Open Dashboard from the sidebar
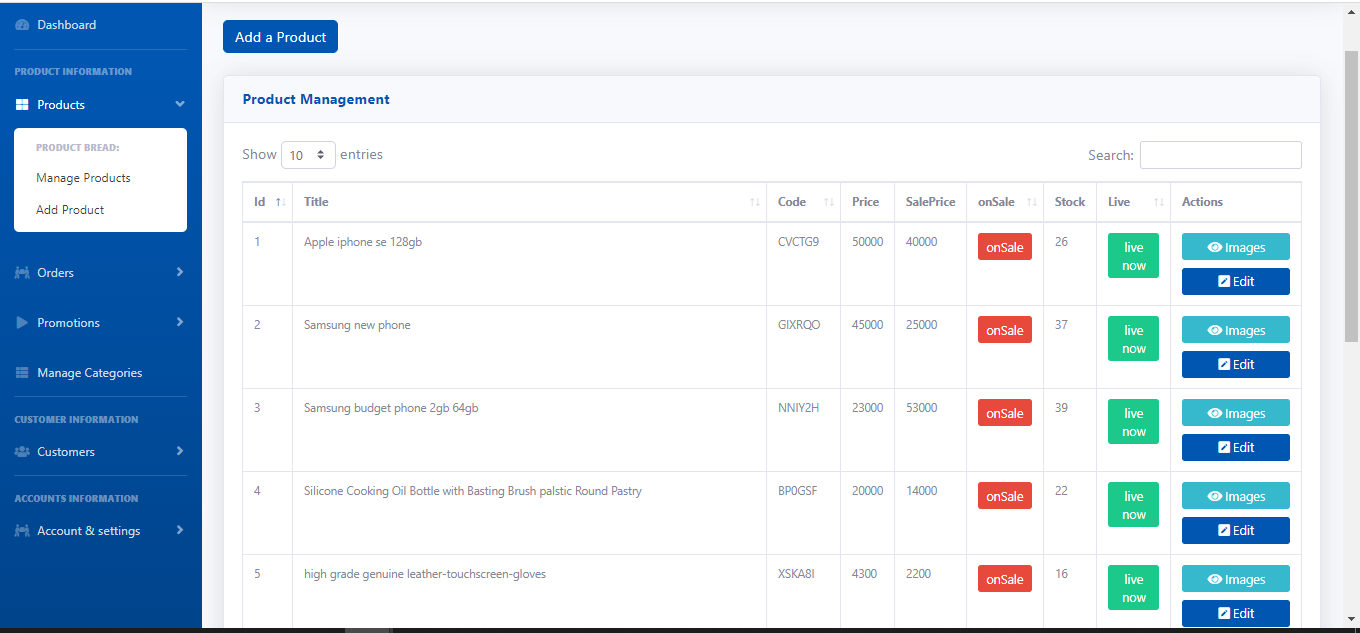Viewport: 1360px width, 633px height. [x=67, y=25]
